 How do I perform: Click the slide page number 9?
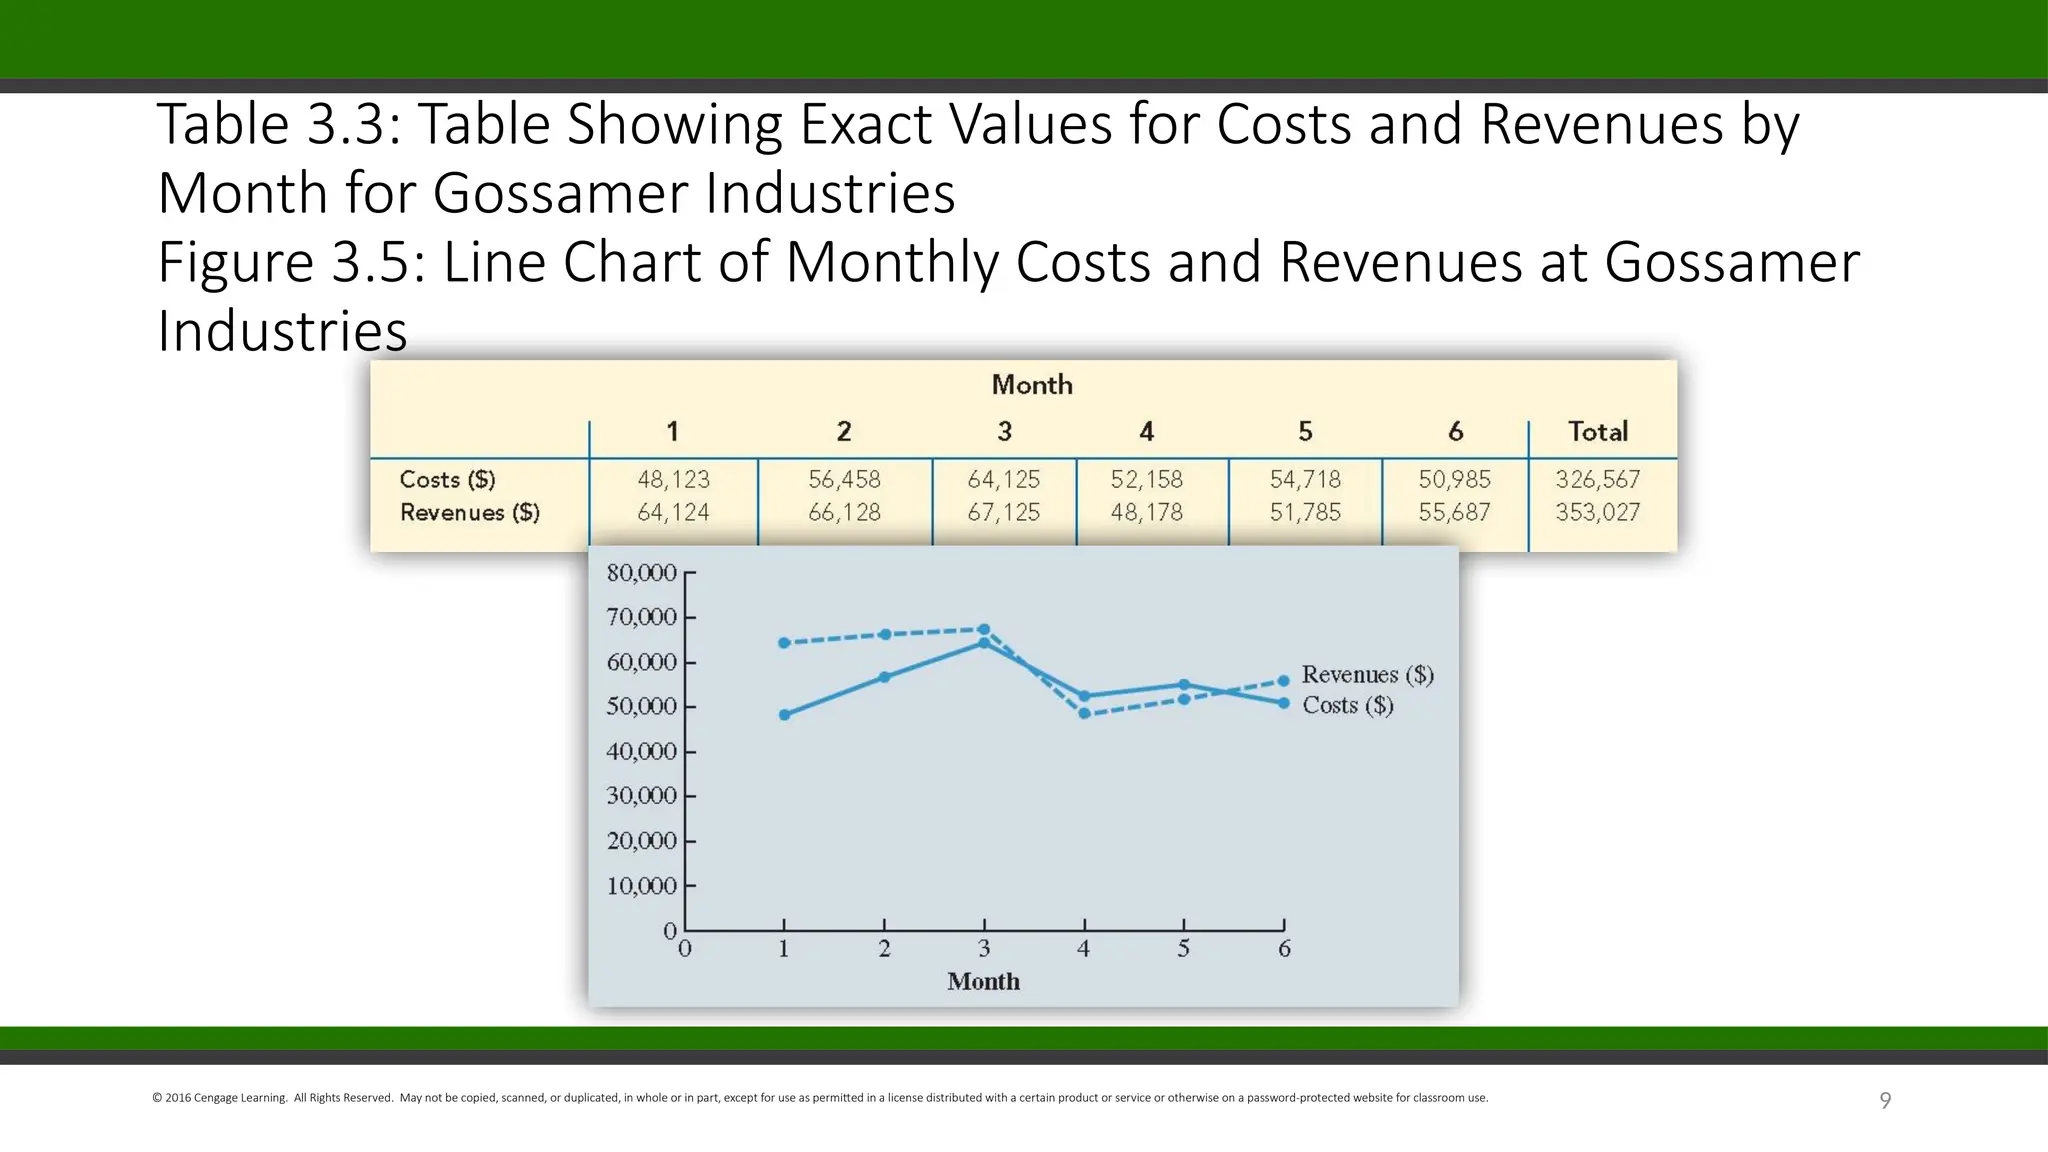pos(1885,1100)
